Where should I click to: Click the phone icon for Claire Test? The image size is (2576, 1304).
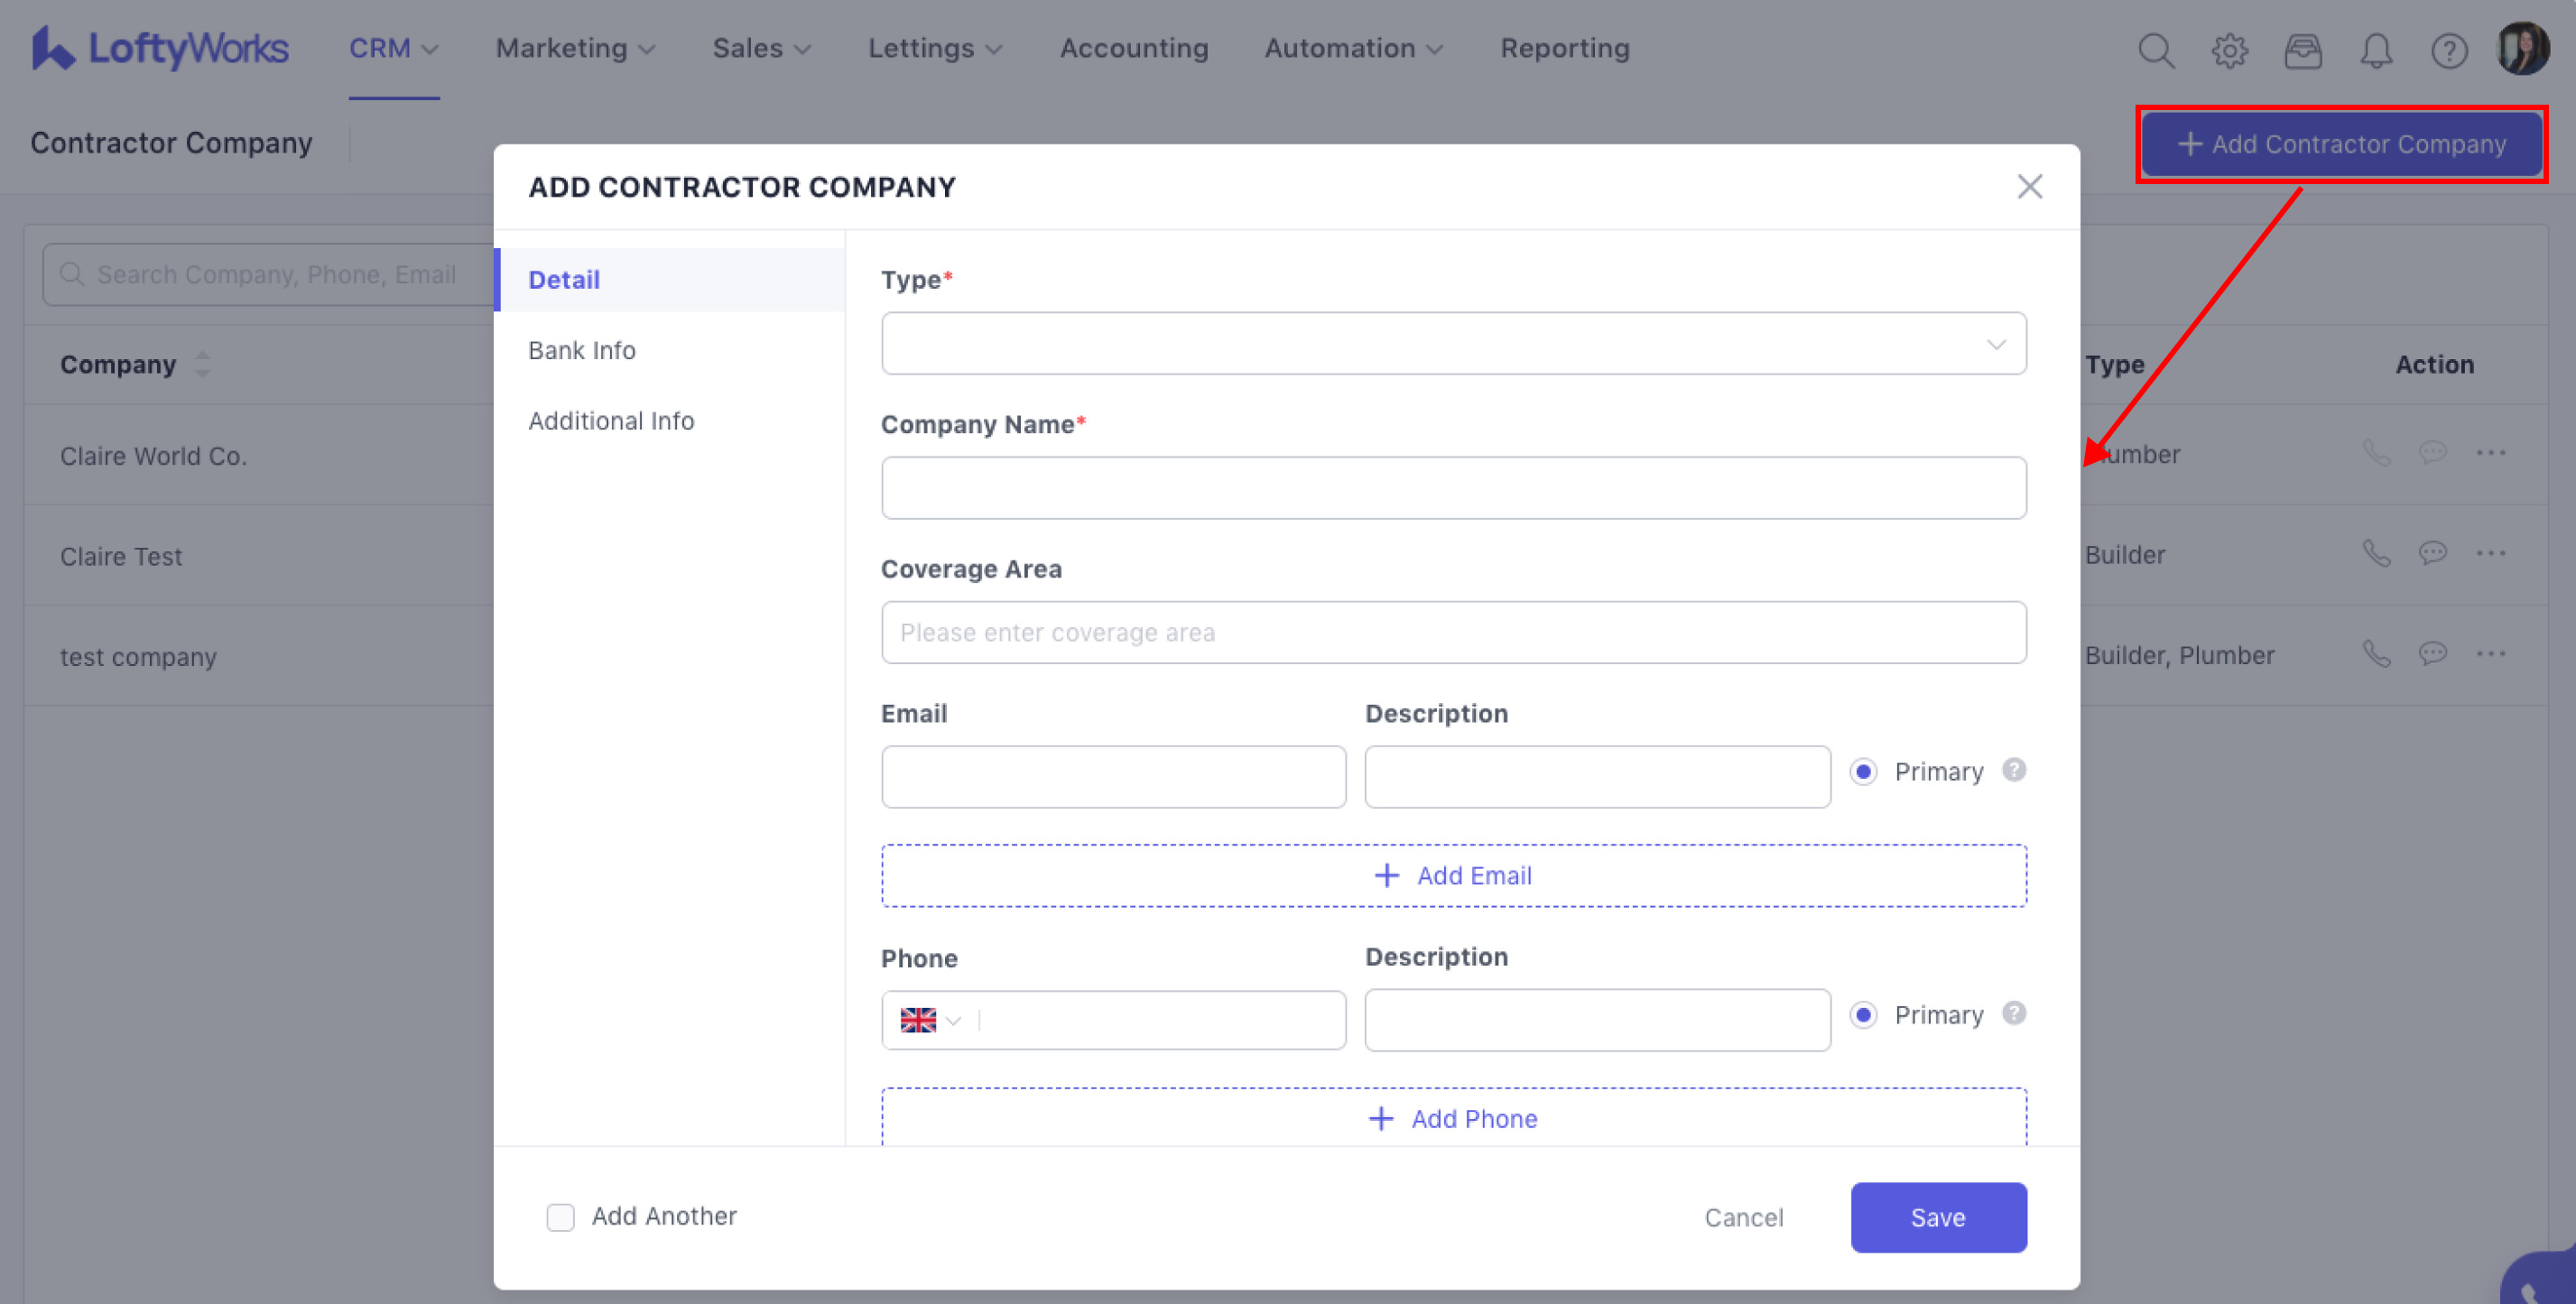(x=2376, y=553)
